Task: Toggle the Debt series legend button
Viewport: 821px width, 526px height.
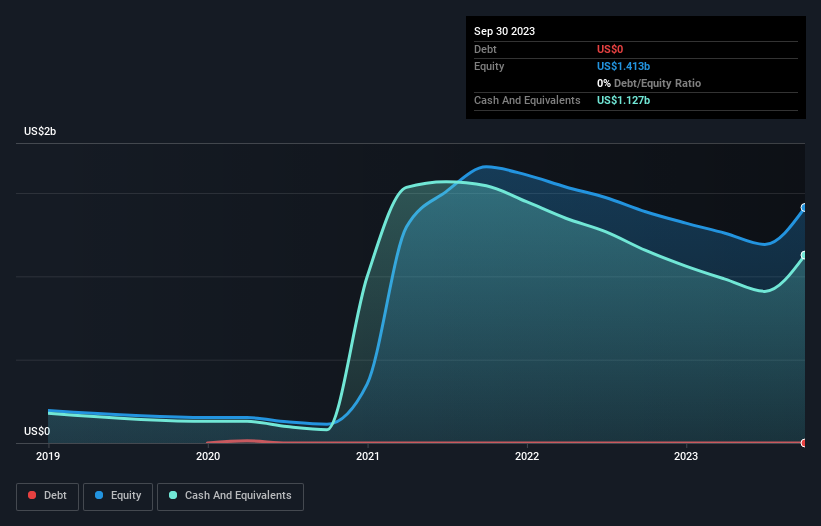Action: [48, 496]
